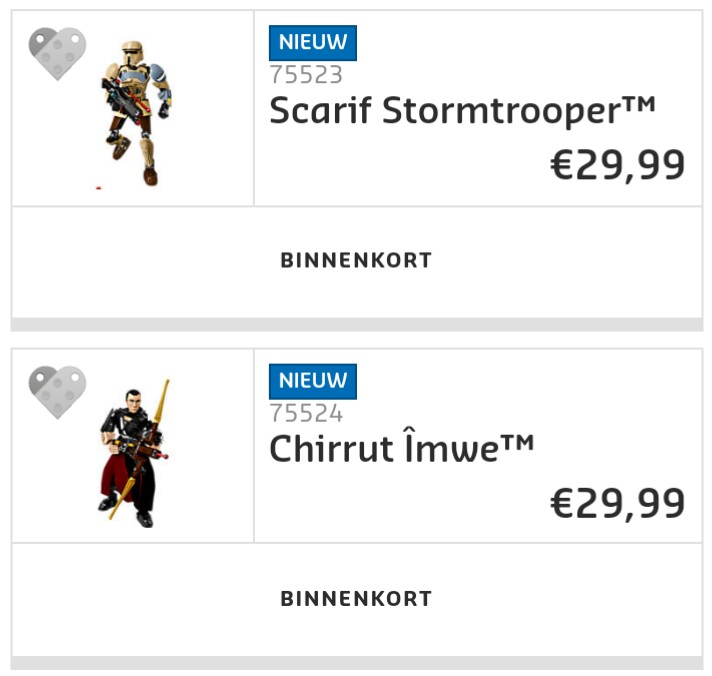Click the gray bar below Chirrut card

[356, 663]
